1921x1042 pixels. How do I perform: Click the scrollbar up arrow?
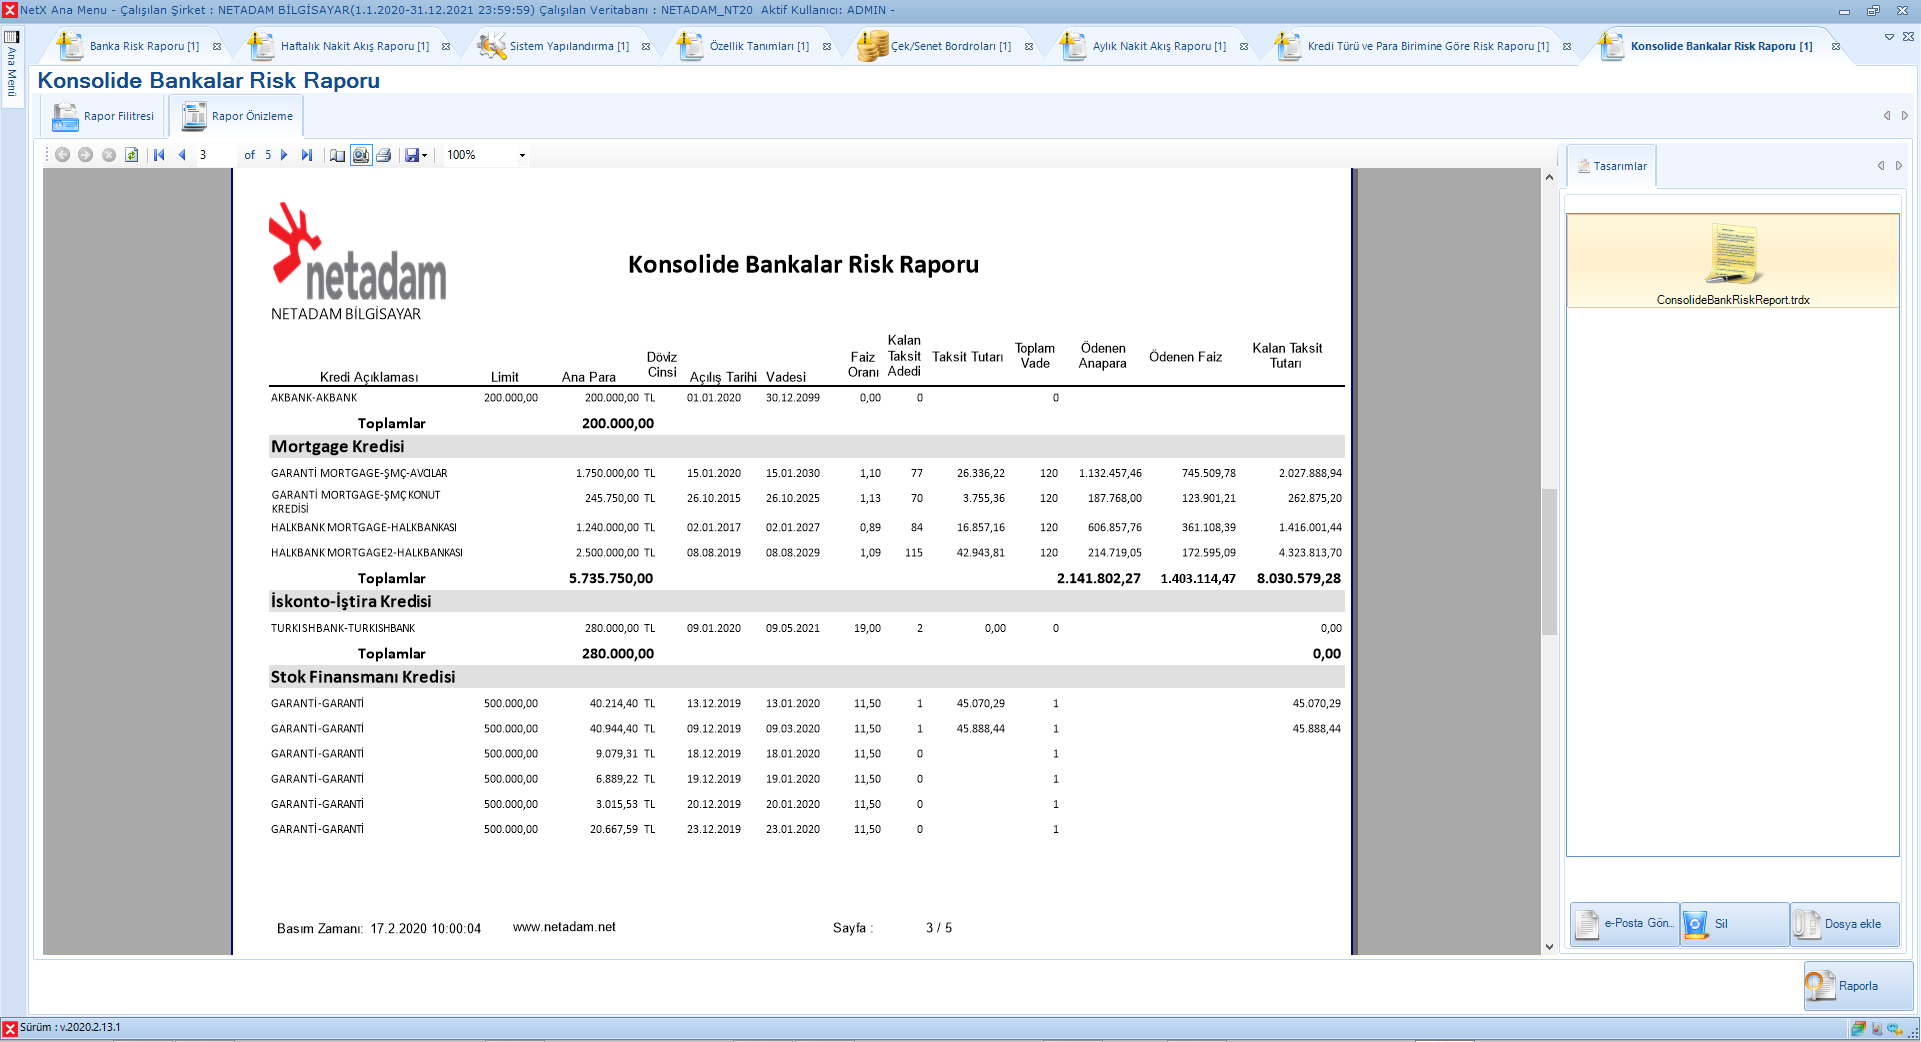coord(1549,177)
